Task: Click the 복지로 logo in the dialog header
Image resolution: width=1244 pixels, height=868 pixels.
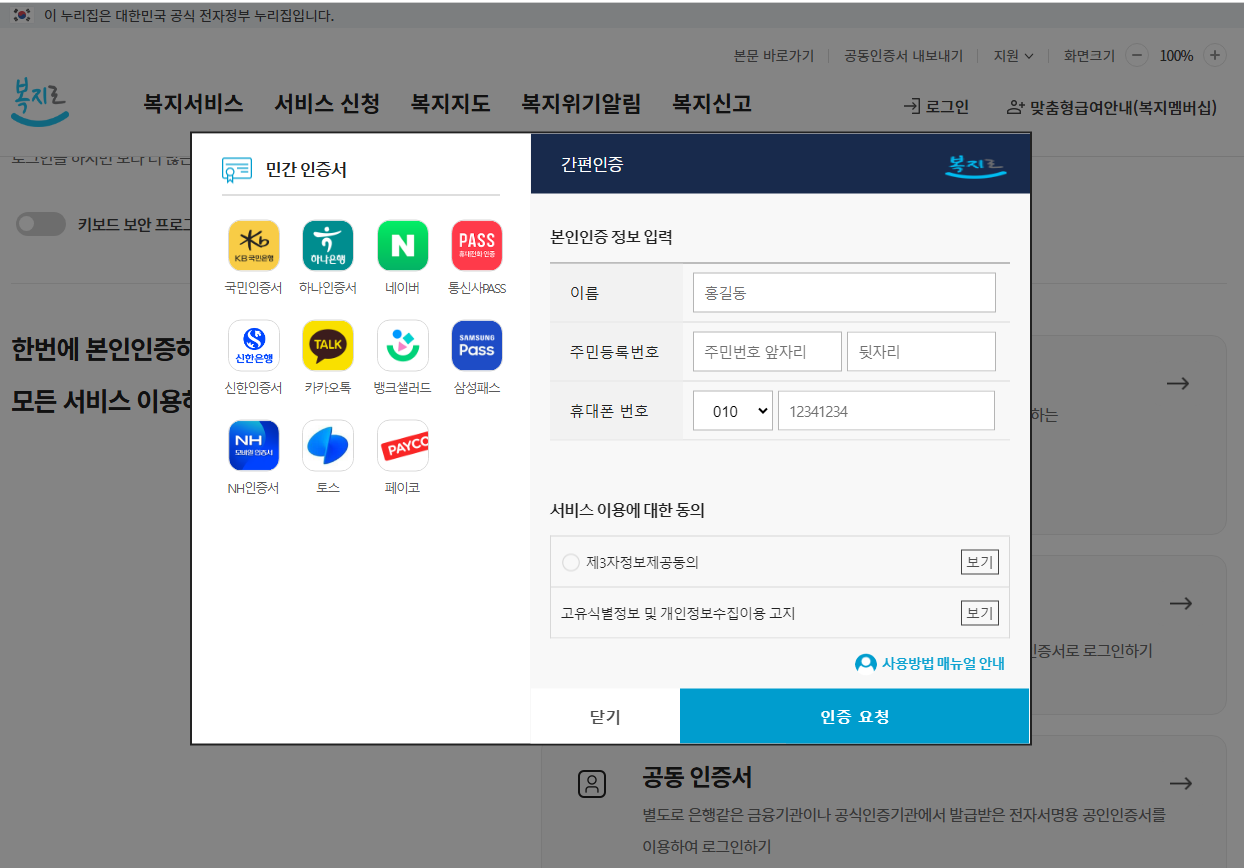Action: click(975, 165)
